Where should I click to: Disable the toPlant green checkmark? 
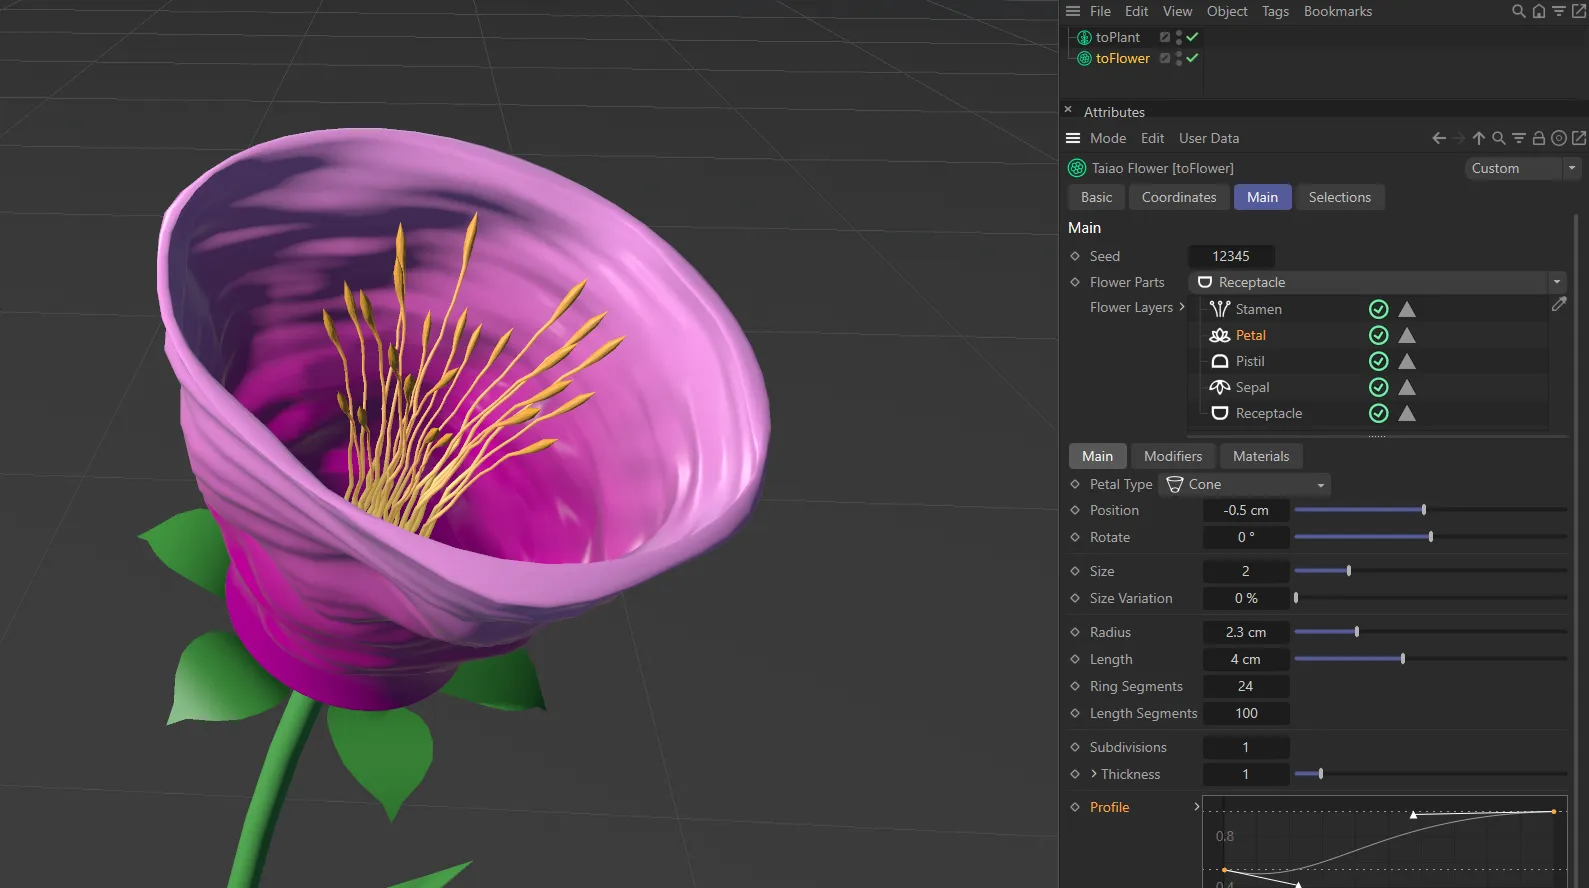click(1192, 37)
